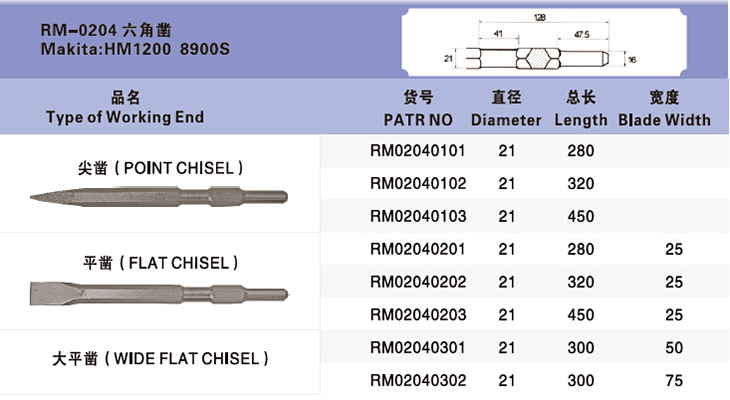Screen dimensions: 730x400
Task: Click part number RM02040202
Action: click(x=418, y=281)
